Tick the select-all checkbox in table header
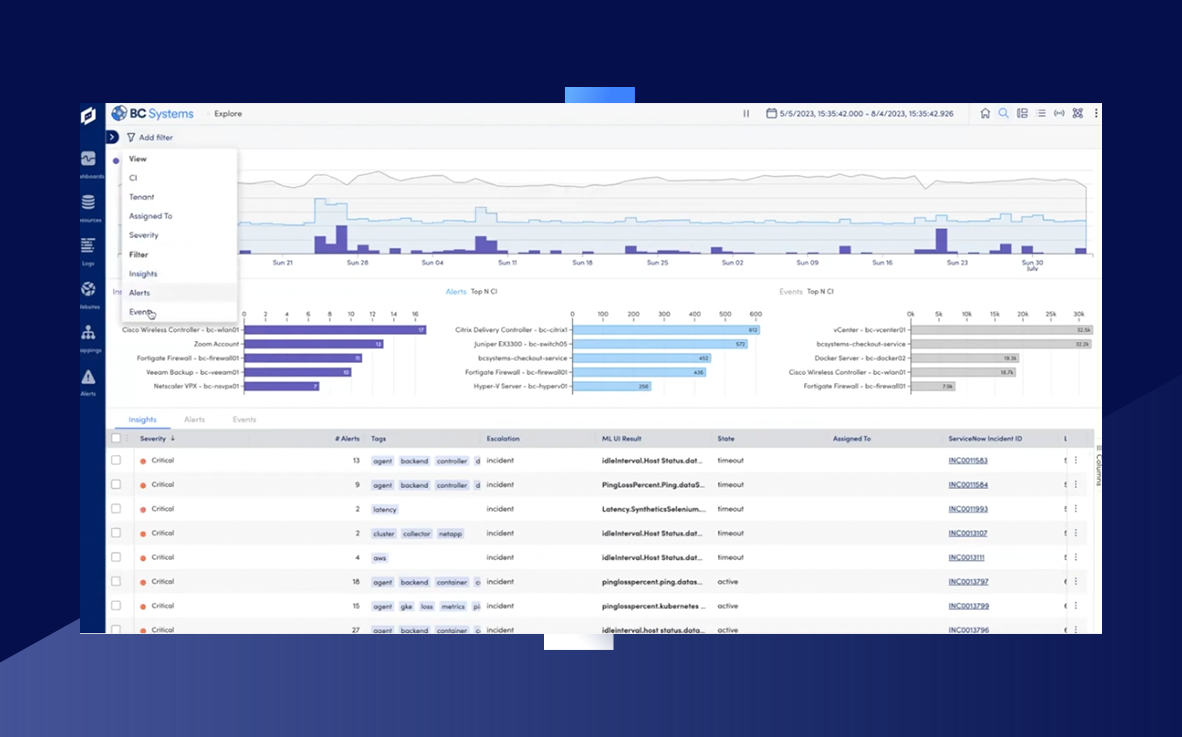This screenshot has height=737, width=1182. click(x=116, y=439)
